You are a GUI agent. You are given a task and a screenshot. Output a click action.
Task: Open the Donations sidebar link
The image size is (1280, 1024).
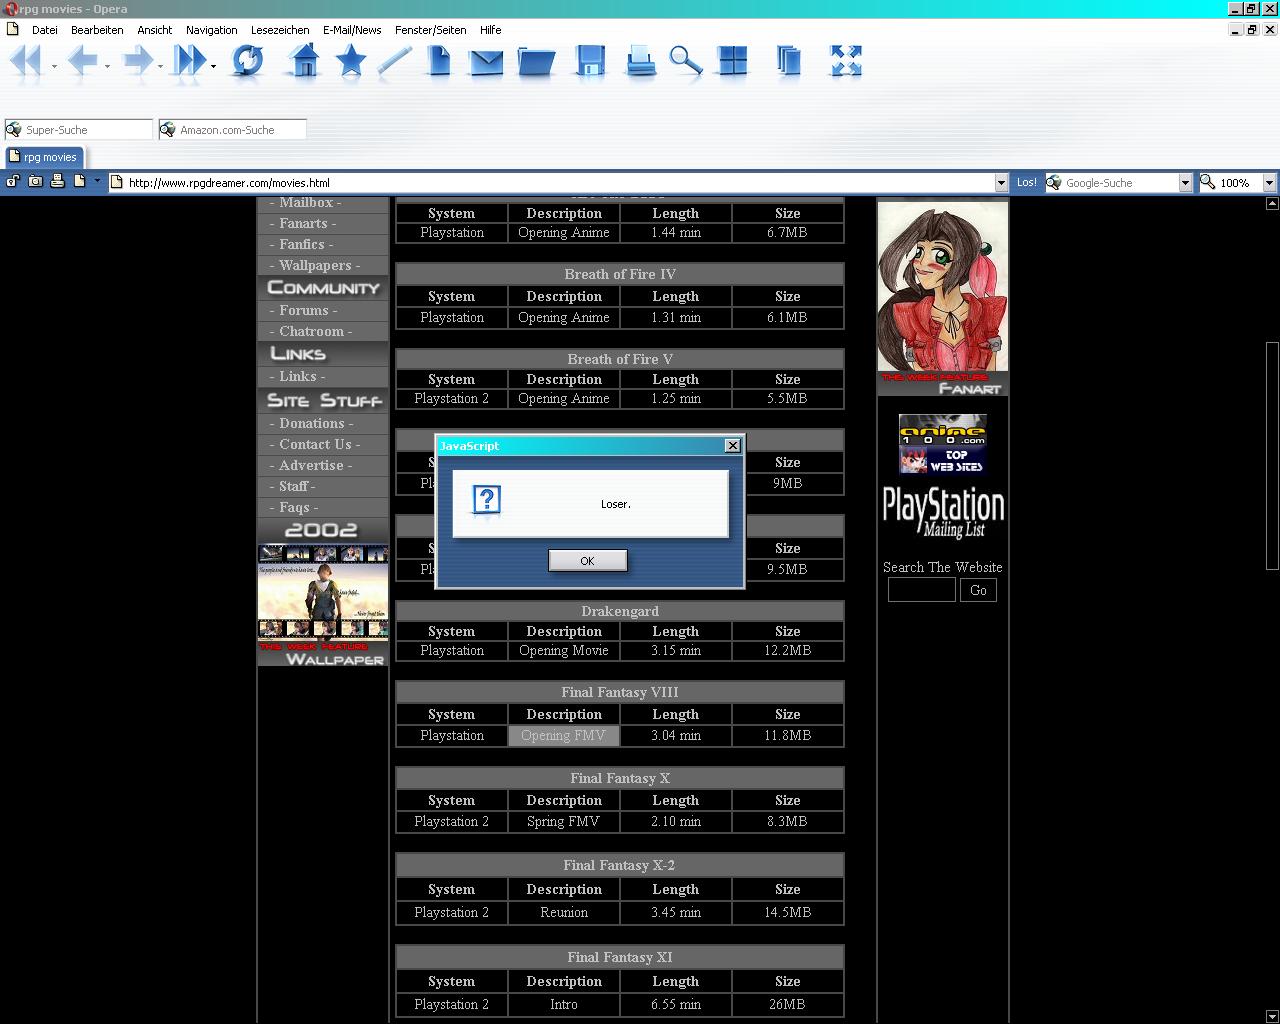pyautogui.click(x=311, y=423)
